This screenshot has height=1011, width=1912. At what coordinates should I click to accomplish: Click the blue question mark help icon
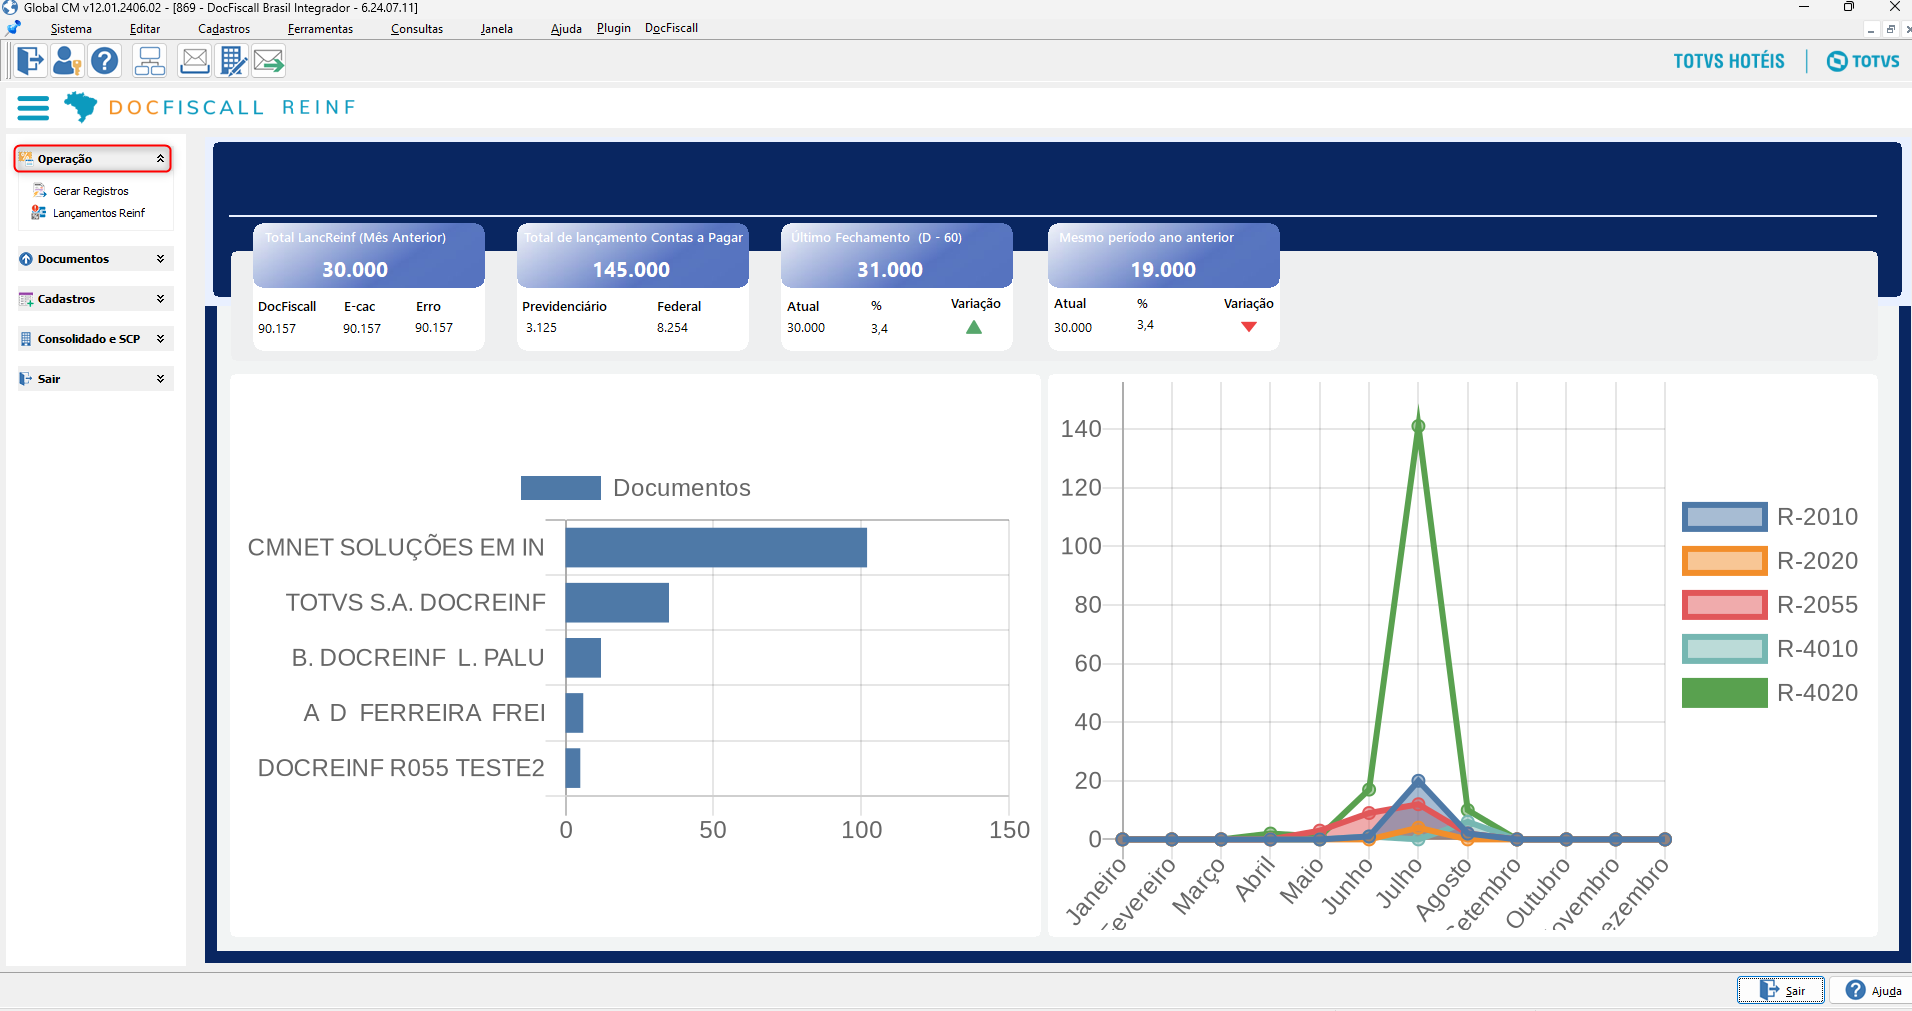[104, 61]
